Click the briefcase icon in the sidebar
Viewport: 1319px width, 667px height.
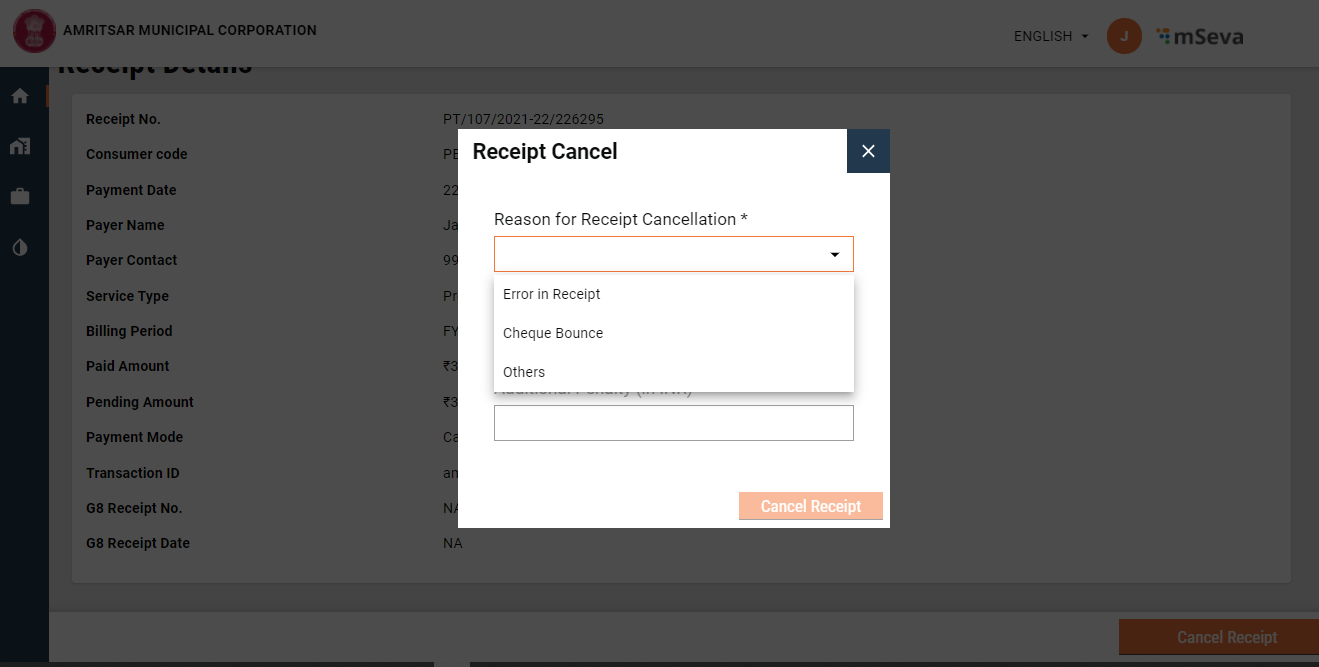pyautogui.click(x=20, y=197)
